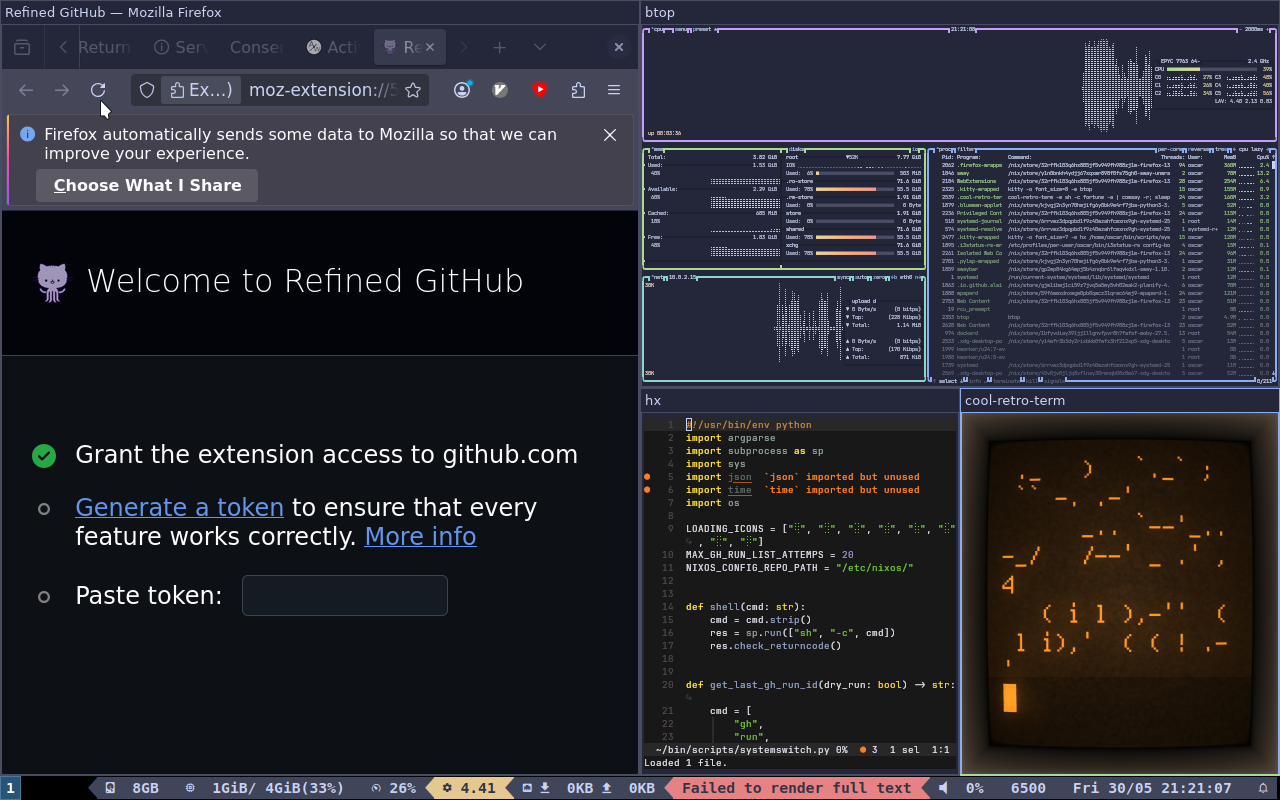Click filter in the btop proc panel
Screen dimensions: 1280x800
[966, 149]
